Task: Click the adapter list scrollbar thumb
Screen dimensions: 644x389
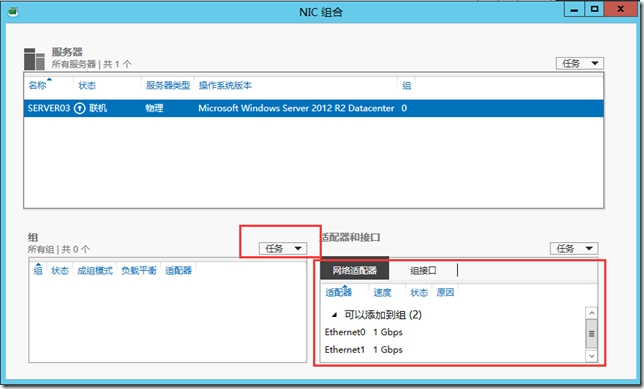Action: pos(591,334)
